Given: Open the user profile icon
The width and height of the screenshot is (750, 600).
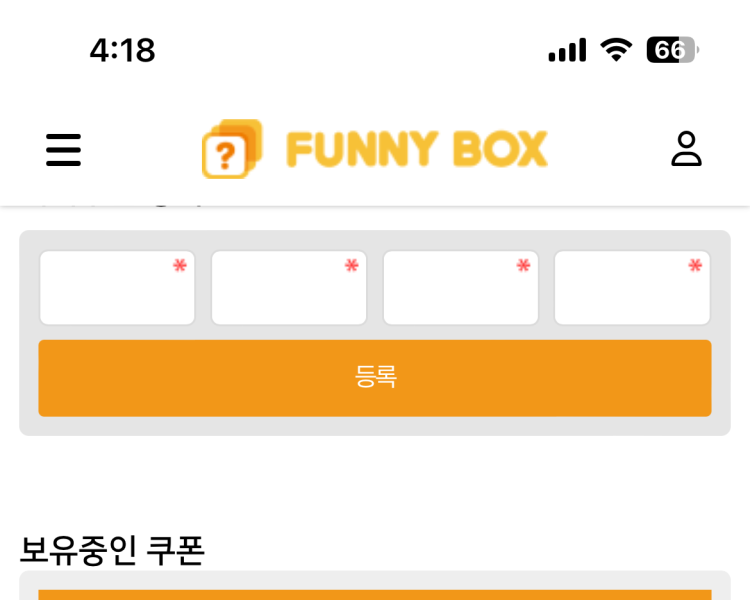Looking at the screenshot, I should [x=686, y=149].
